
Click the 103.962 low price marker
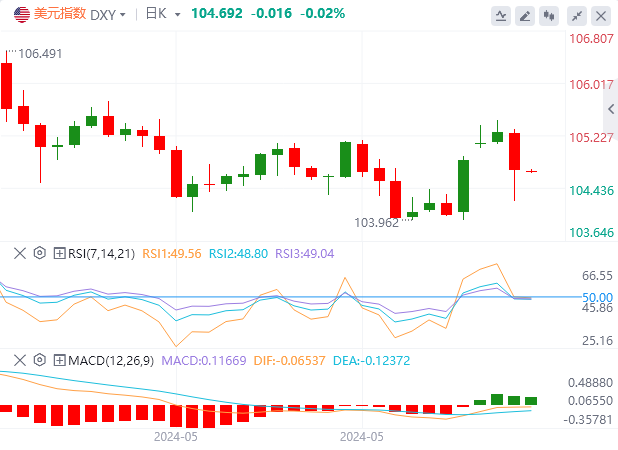[377, 222]
